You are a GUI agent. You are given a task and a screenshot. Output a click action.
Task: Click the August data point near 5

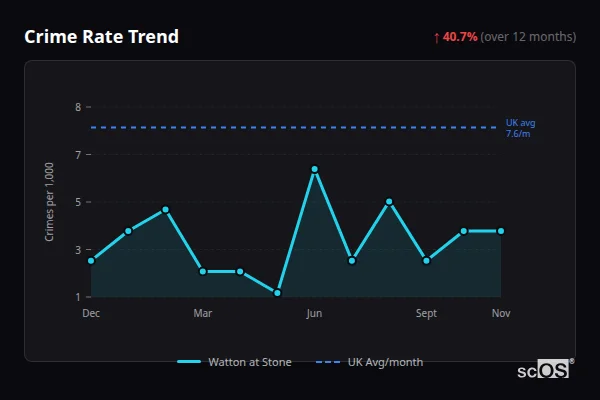(389, 202)
